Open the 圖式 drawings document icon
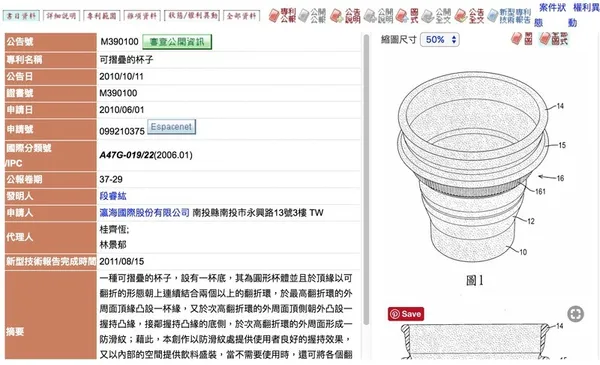The width and height of the screenshot is (600, 365). [x=407, y=16]
